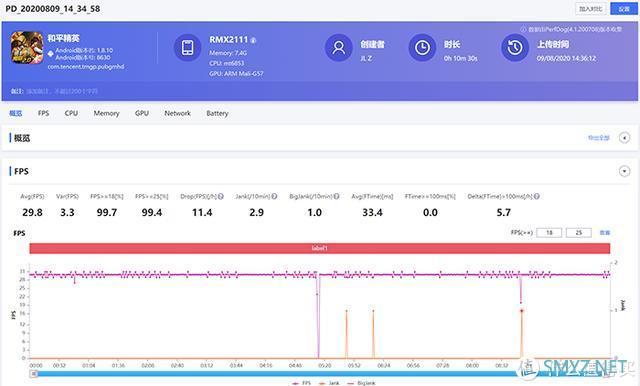Screen dimensions: 640x386
Task: Click the device name RMX2111
Action: pyautogui.click(x=229, y=40)
